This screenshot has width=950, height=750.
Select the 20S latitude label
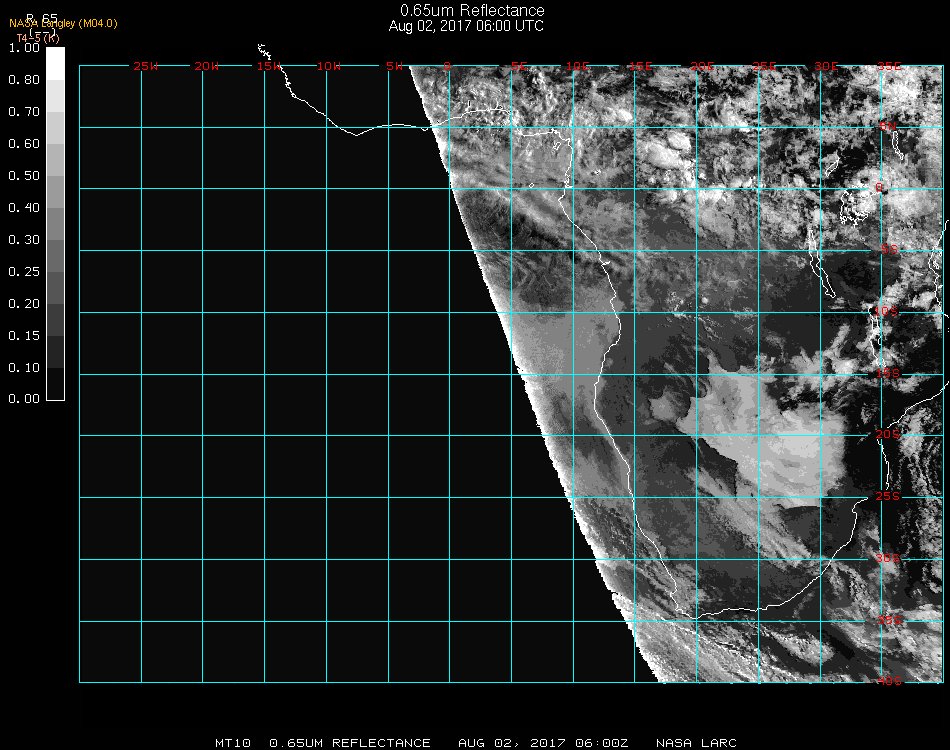coord(888,434)
